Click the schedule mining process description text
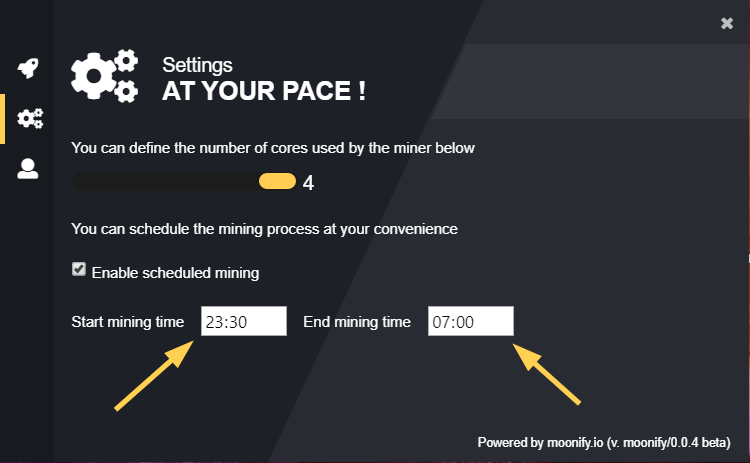The height and width of the screenshot is (463, 750). [x=265, y=229]
